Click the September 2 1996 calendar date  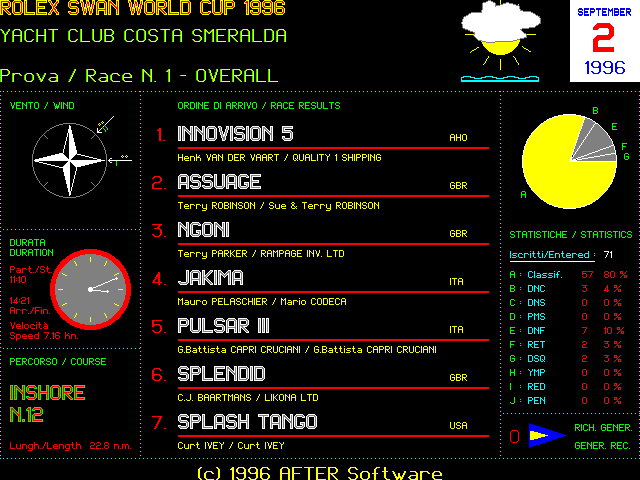coord(604,41)
